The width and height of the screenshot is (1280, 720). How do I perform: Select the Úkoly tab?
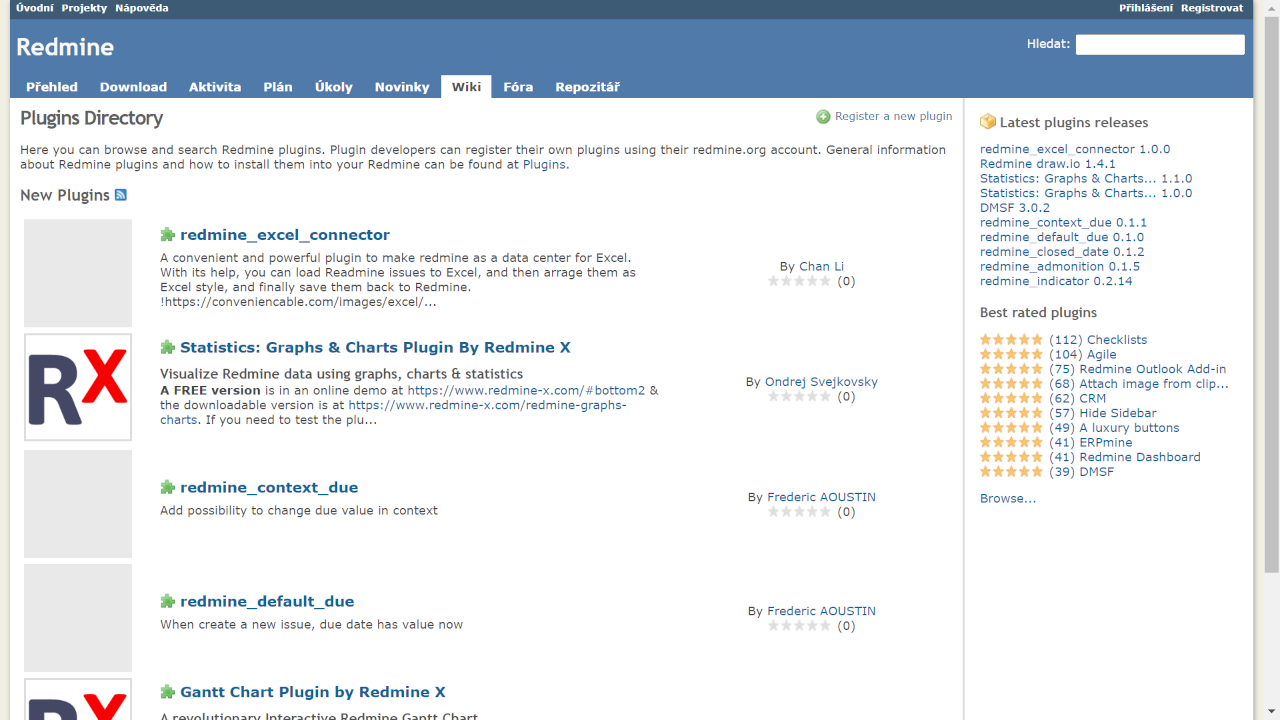pos(333,87)
